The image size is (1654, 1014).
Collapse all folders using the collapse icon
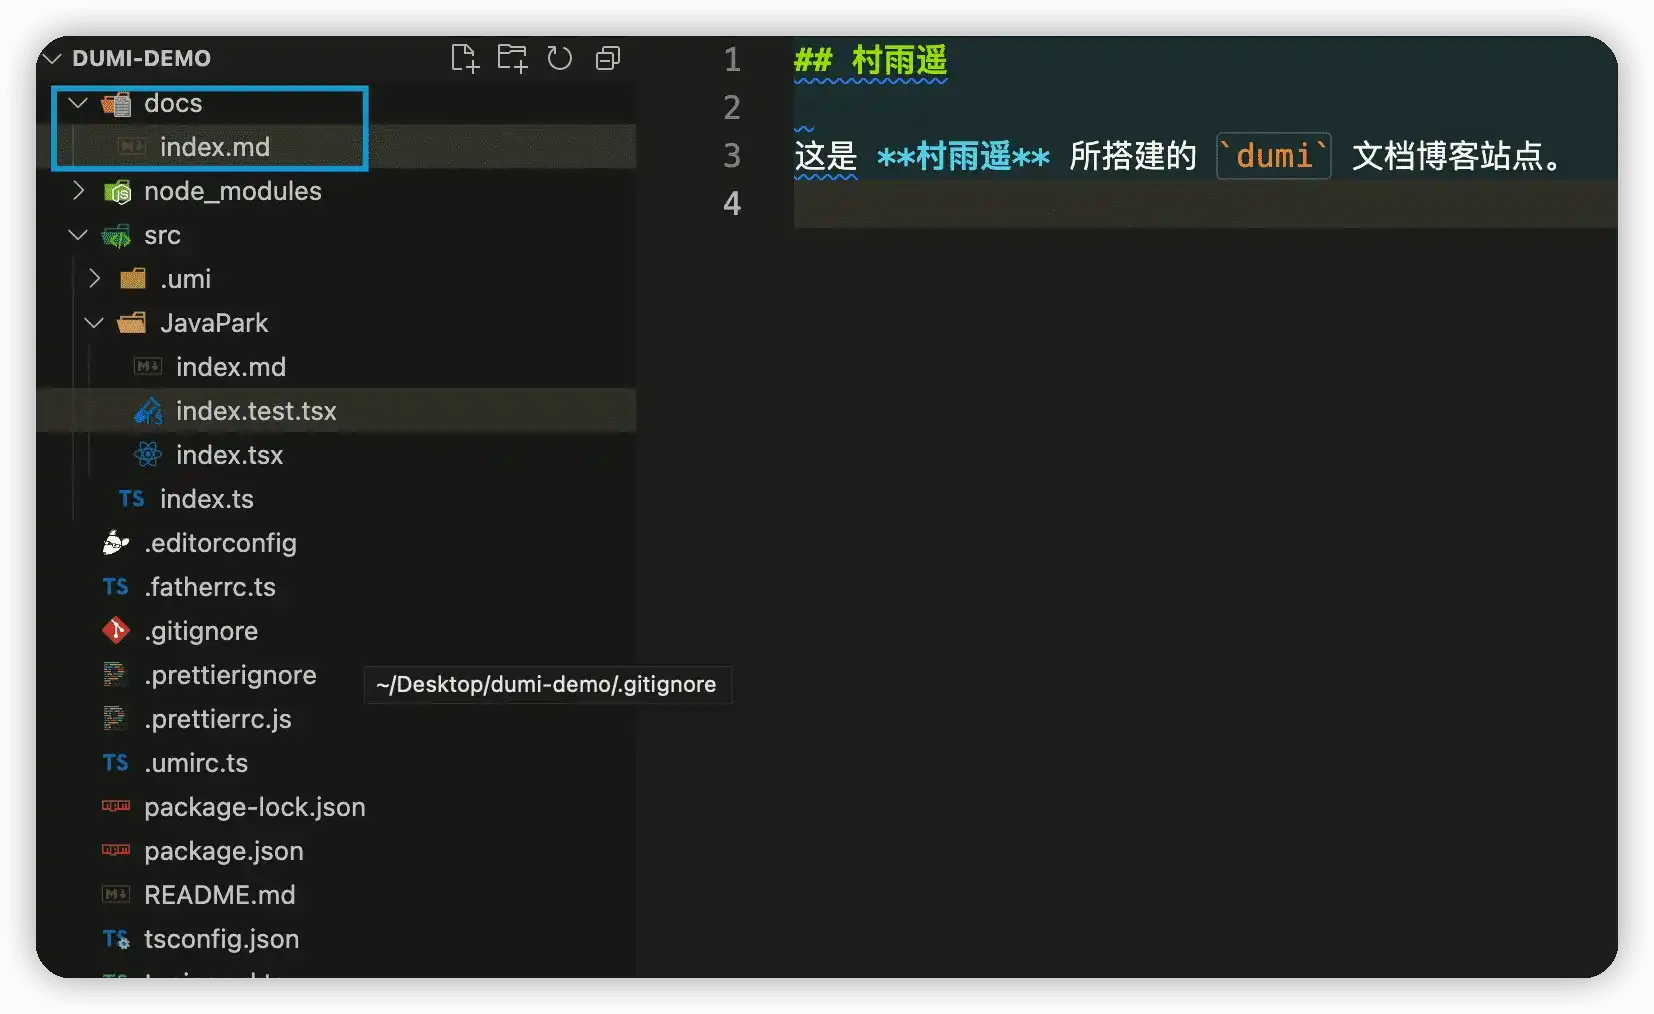pyautogui.click(x=608, y=58)
